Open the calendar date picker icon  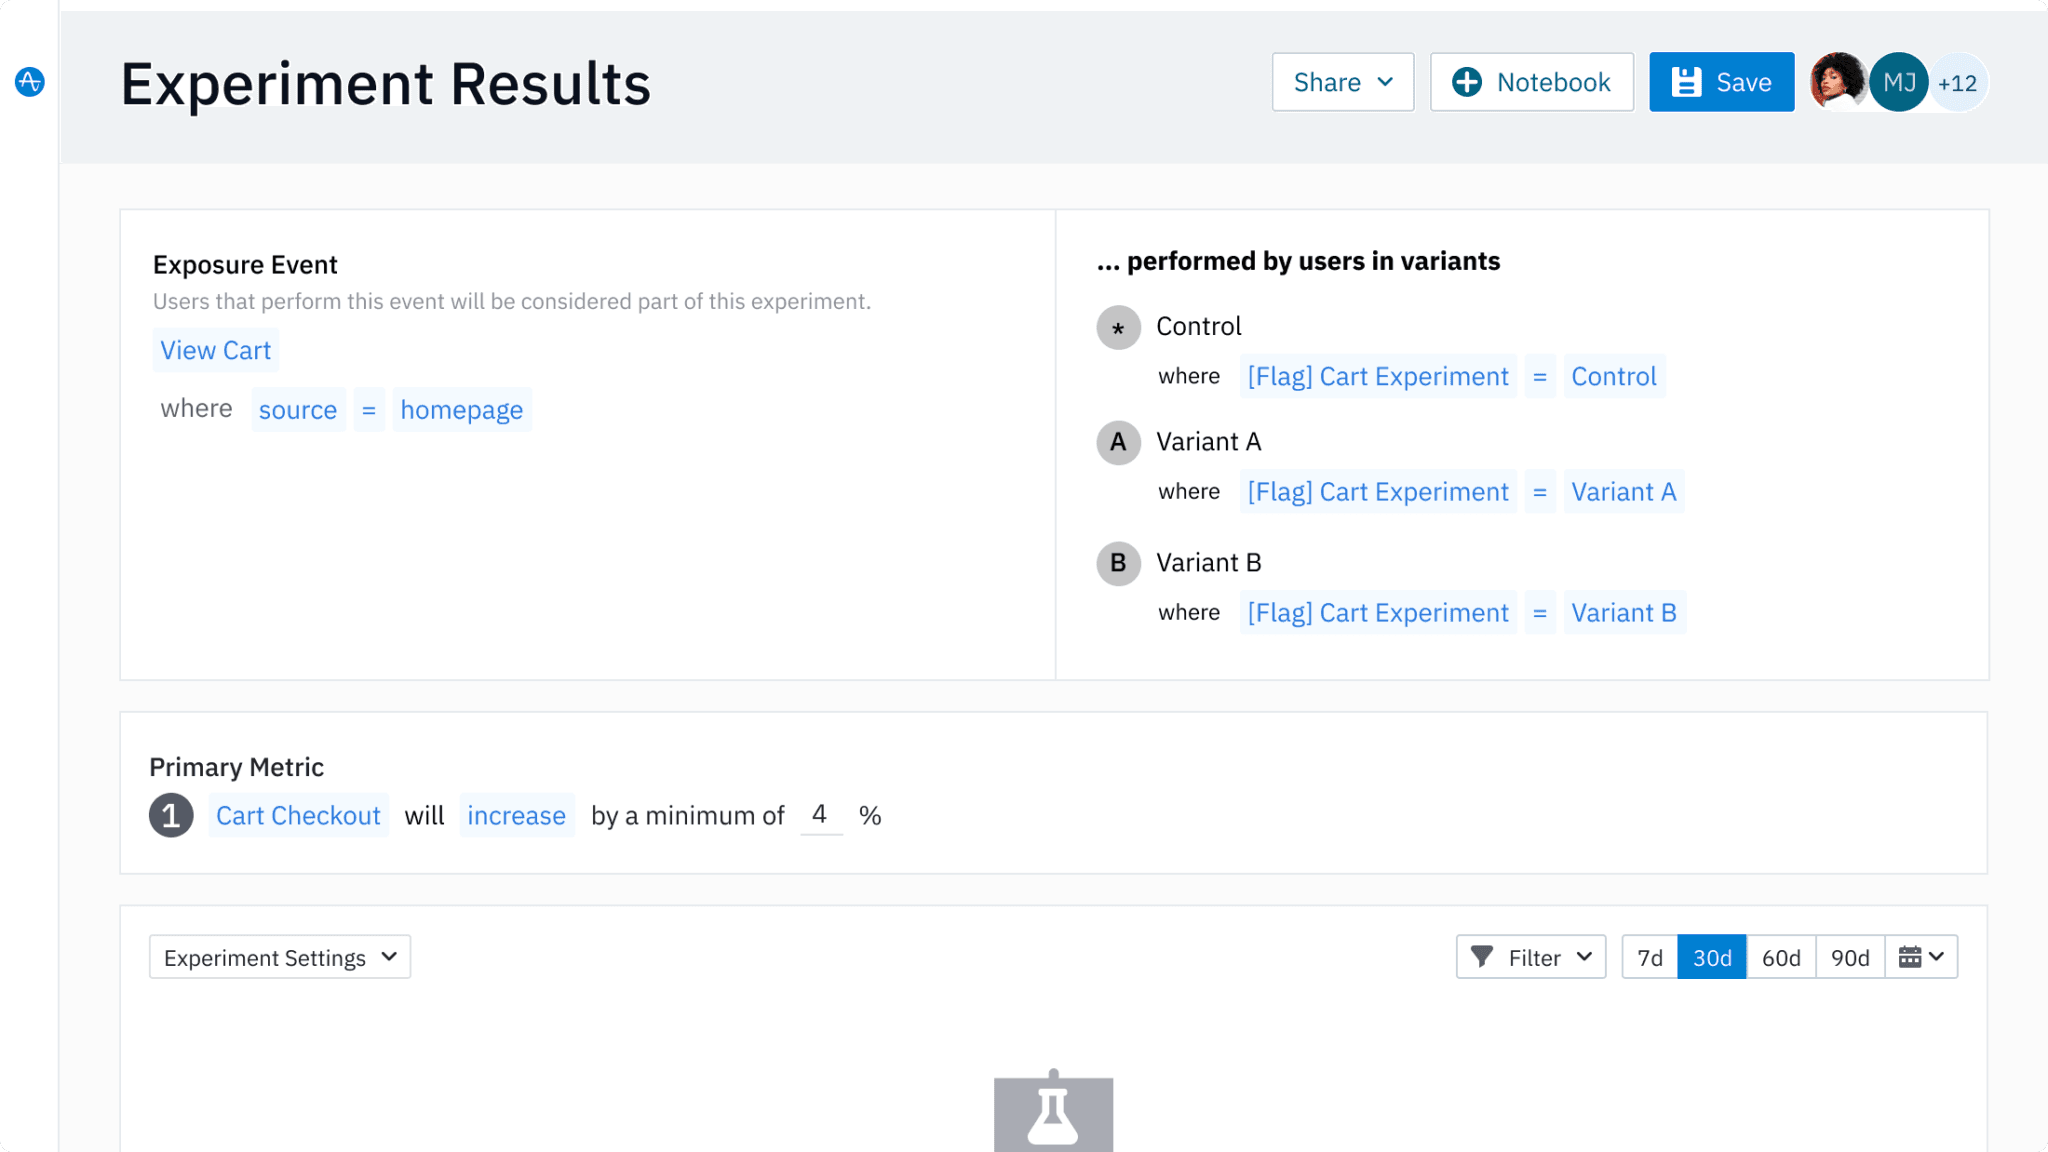point(1913,957)
